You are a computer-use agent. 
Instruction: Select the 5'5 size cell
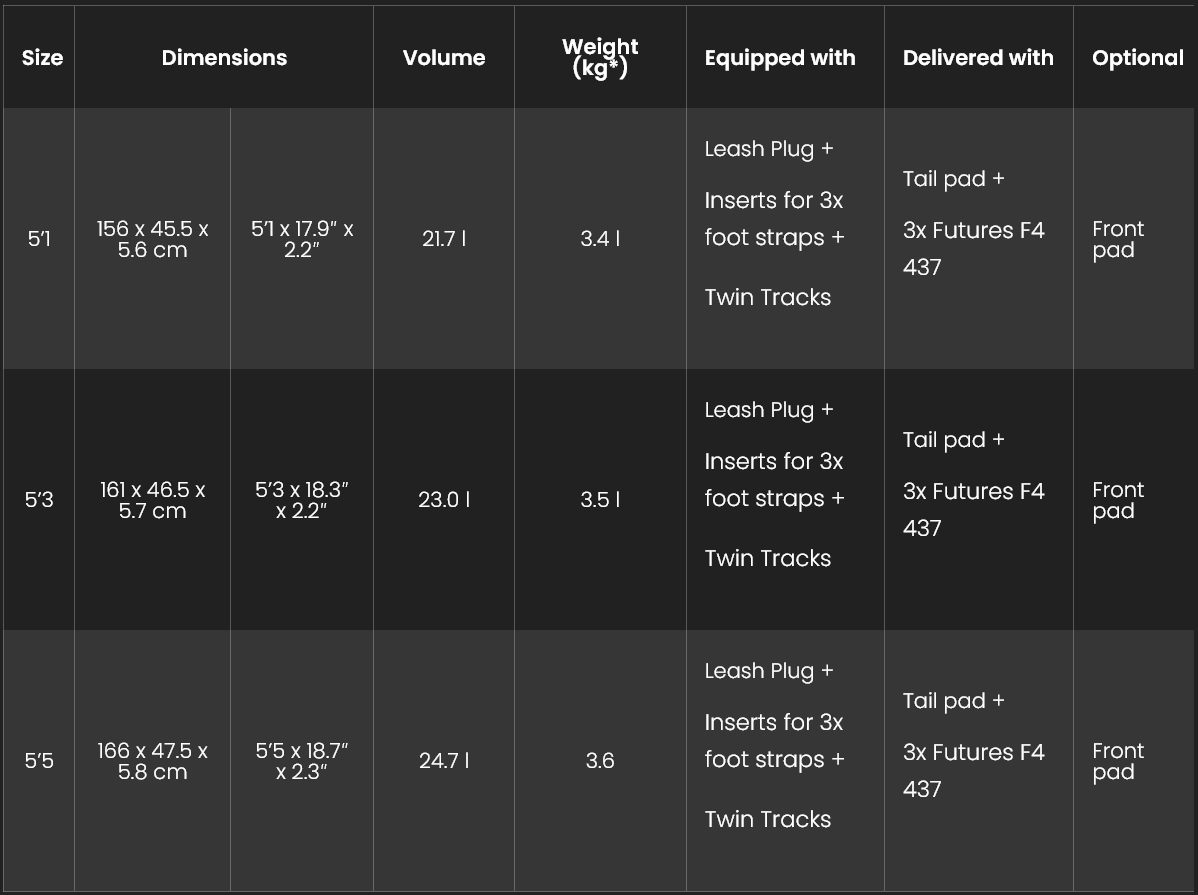[x=39, y=760]
